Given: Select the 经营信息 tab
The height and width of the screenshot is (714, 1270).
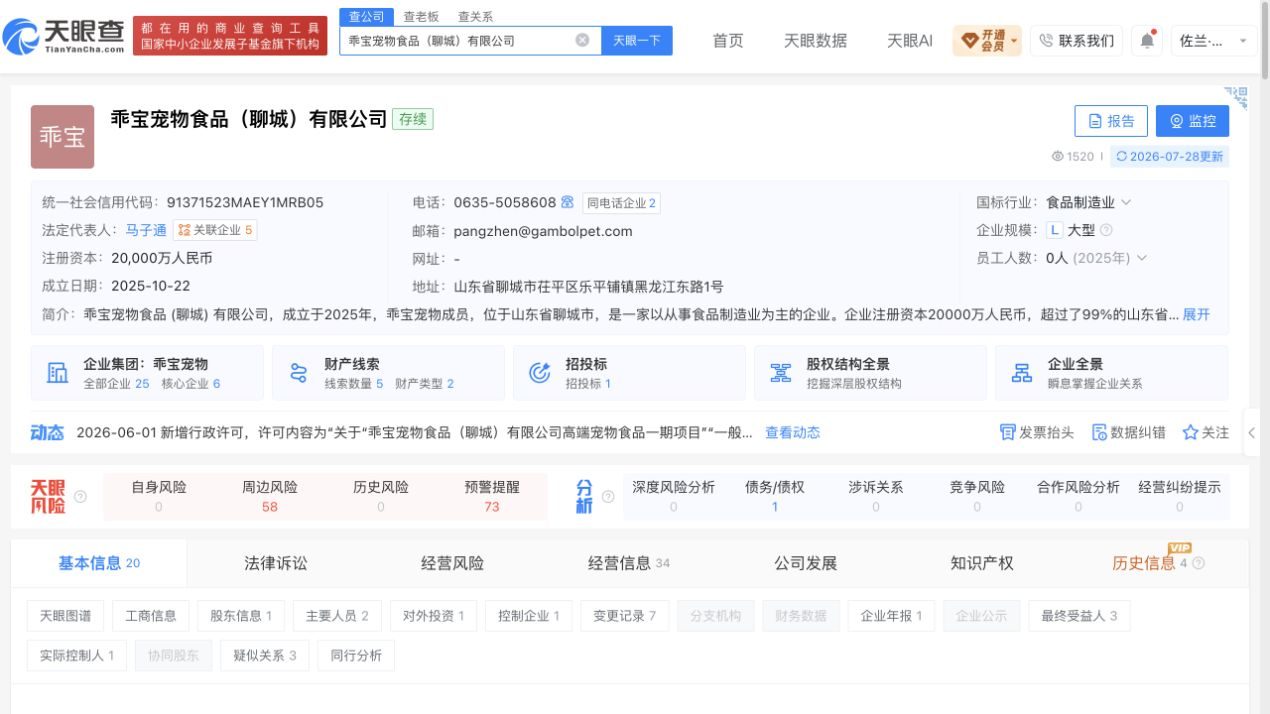Looking at the screenshot, I should 629,563.
